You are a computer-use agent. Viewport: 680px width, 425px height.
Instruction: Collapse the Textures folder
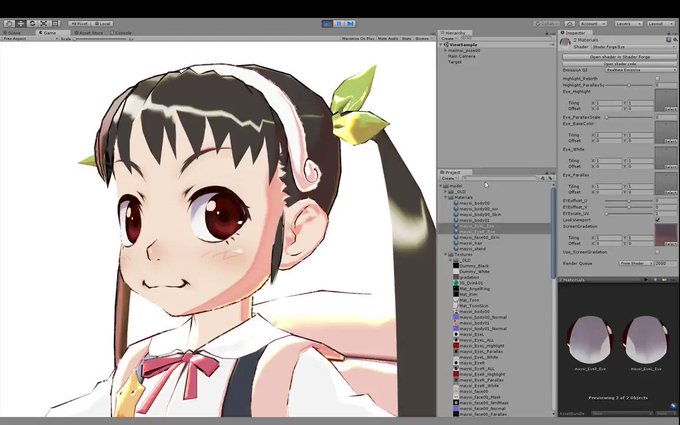pyautogui.click(x=445, y=255)
